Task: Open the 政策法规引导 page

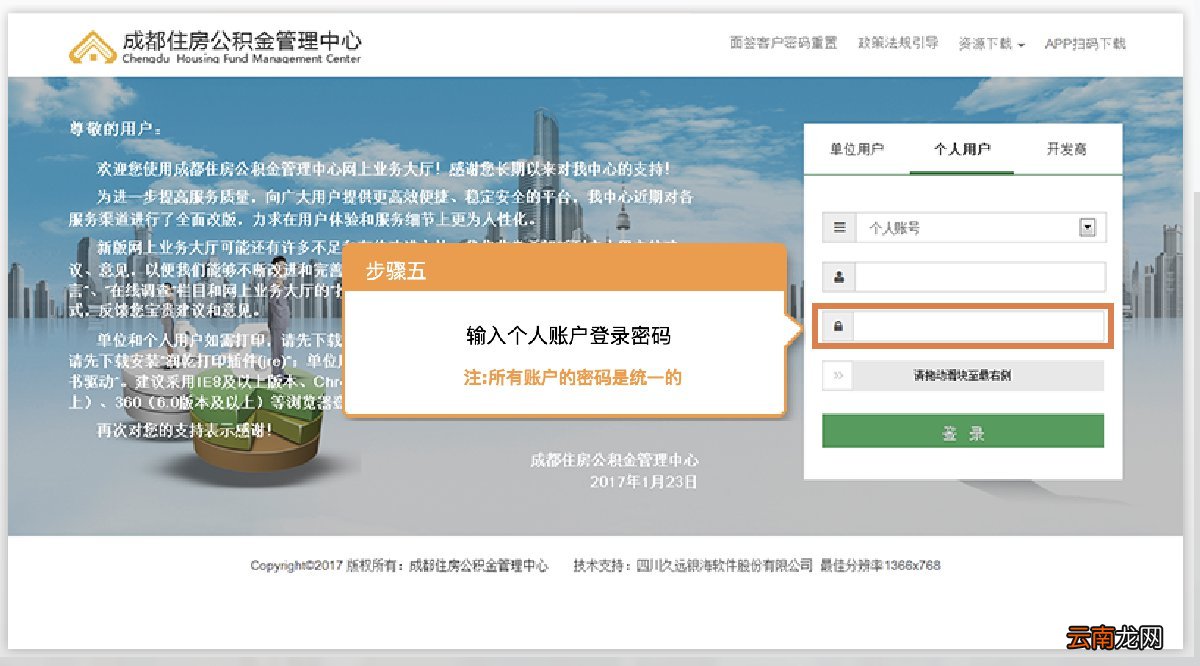Action: point(897,44)
